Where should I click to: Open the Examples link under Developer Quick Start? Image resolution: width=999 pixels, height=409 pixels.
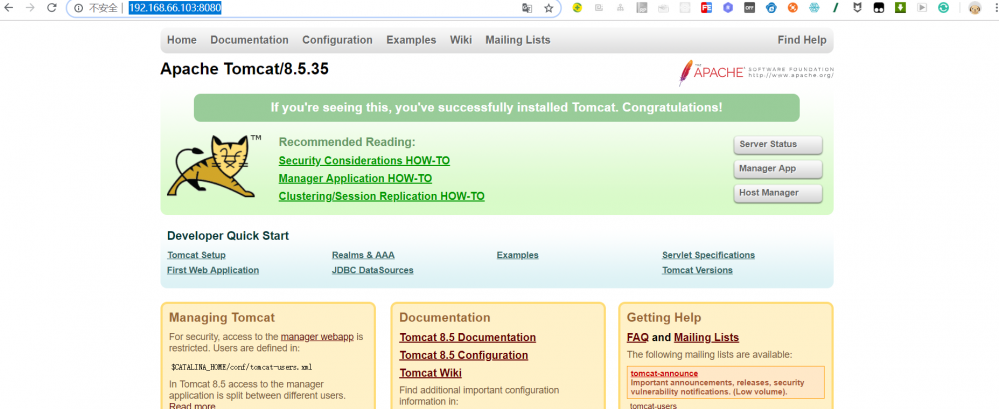click(x=517, y=255)
